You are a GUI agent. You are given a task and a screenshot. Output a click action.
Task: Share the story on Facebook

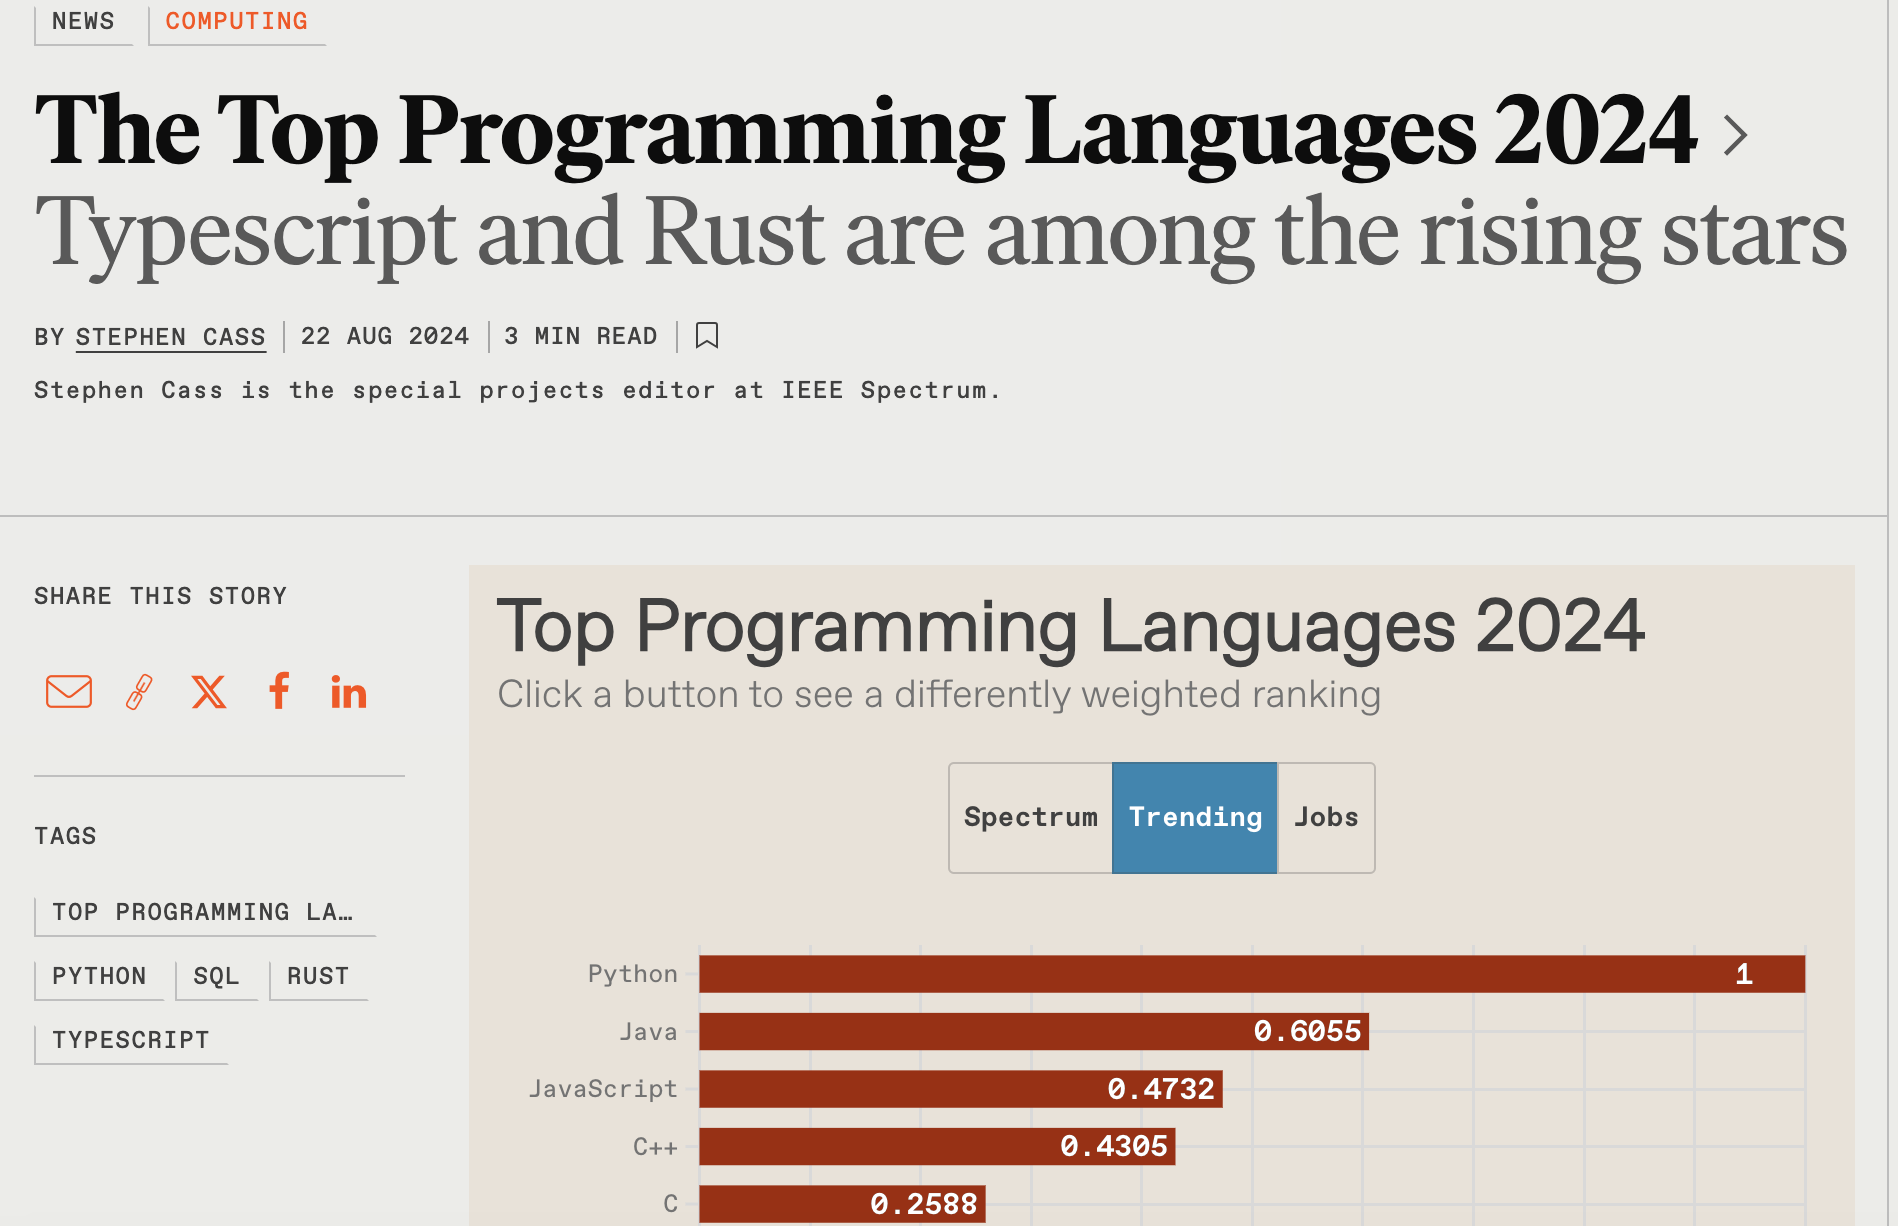280,690
